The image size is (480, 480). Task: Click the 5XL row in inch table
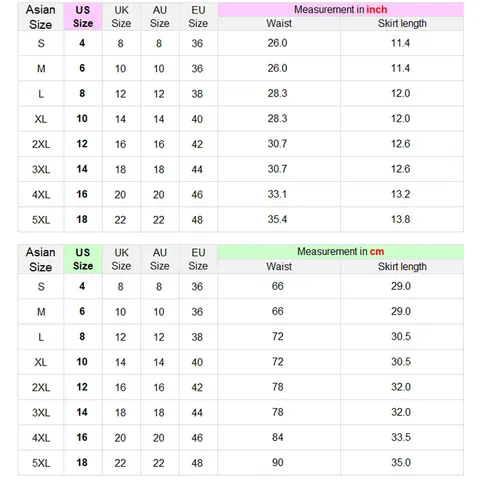point(241,219)
